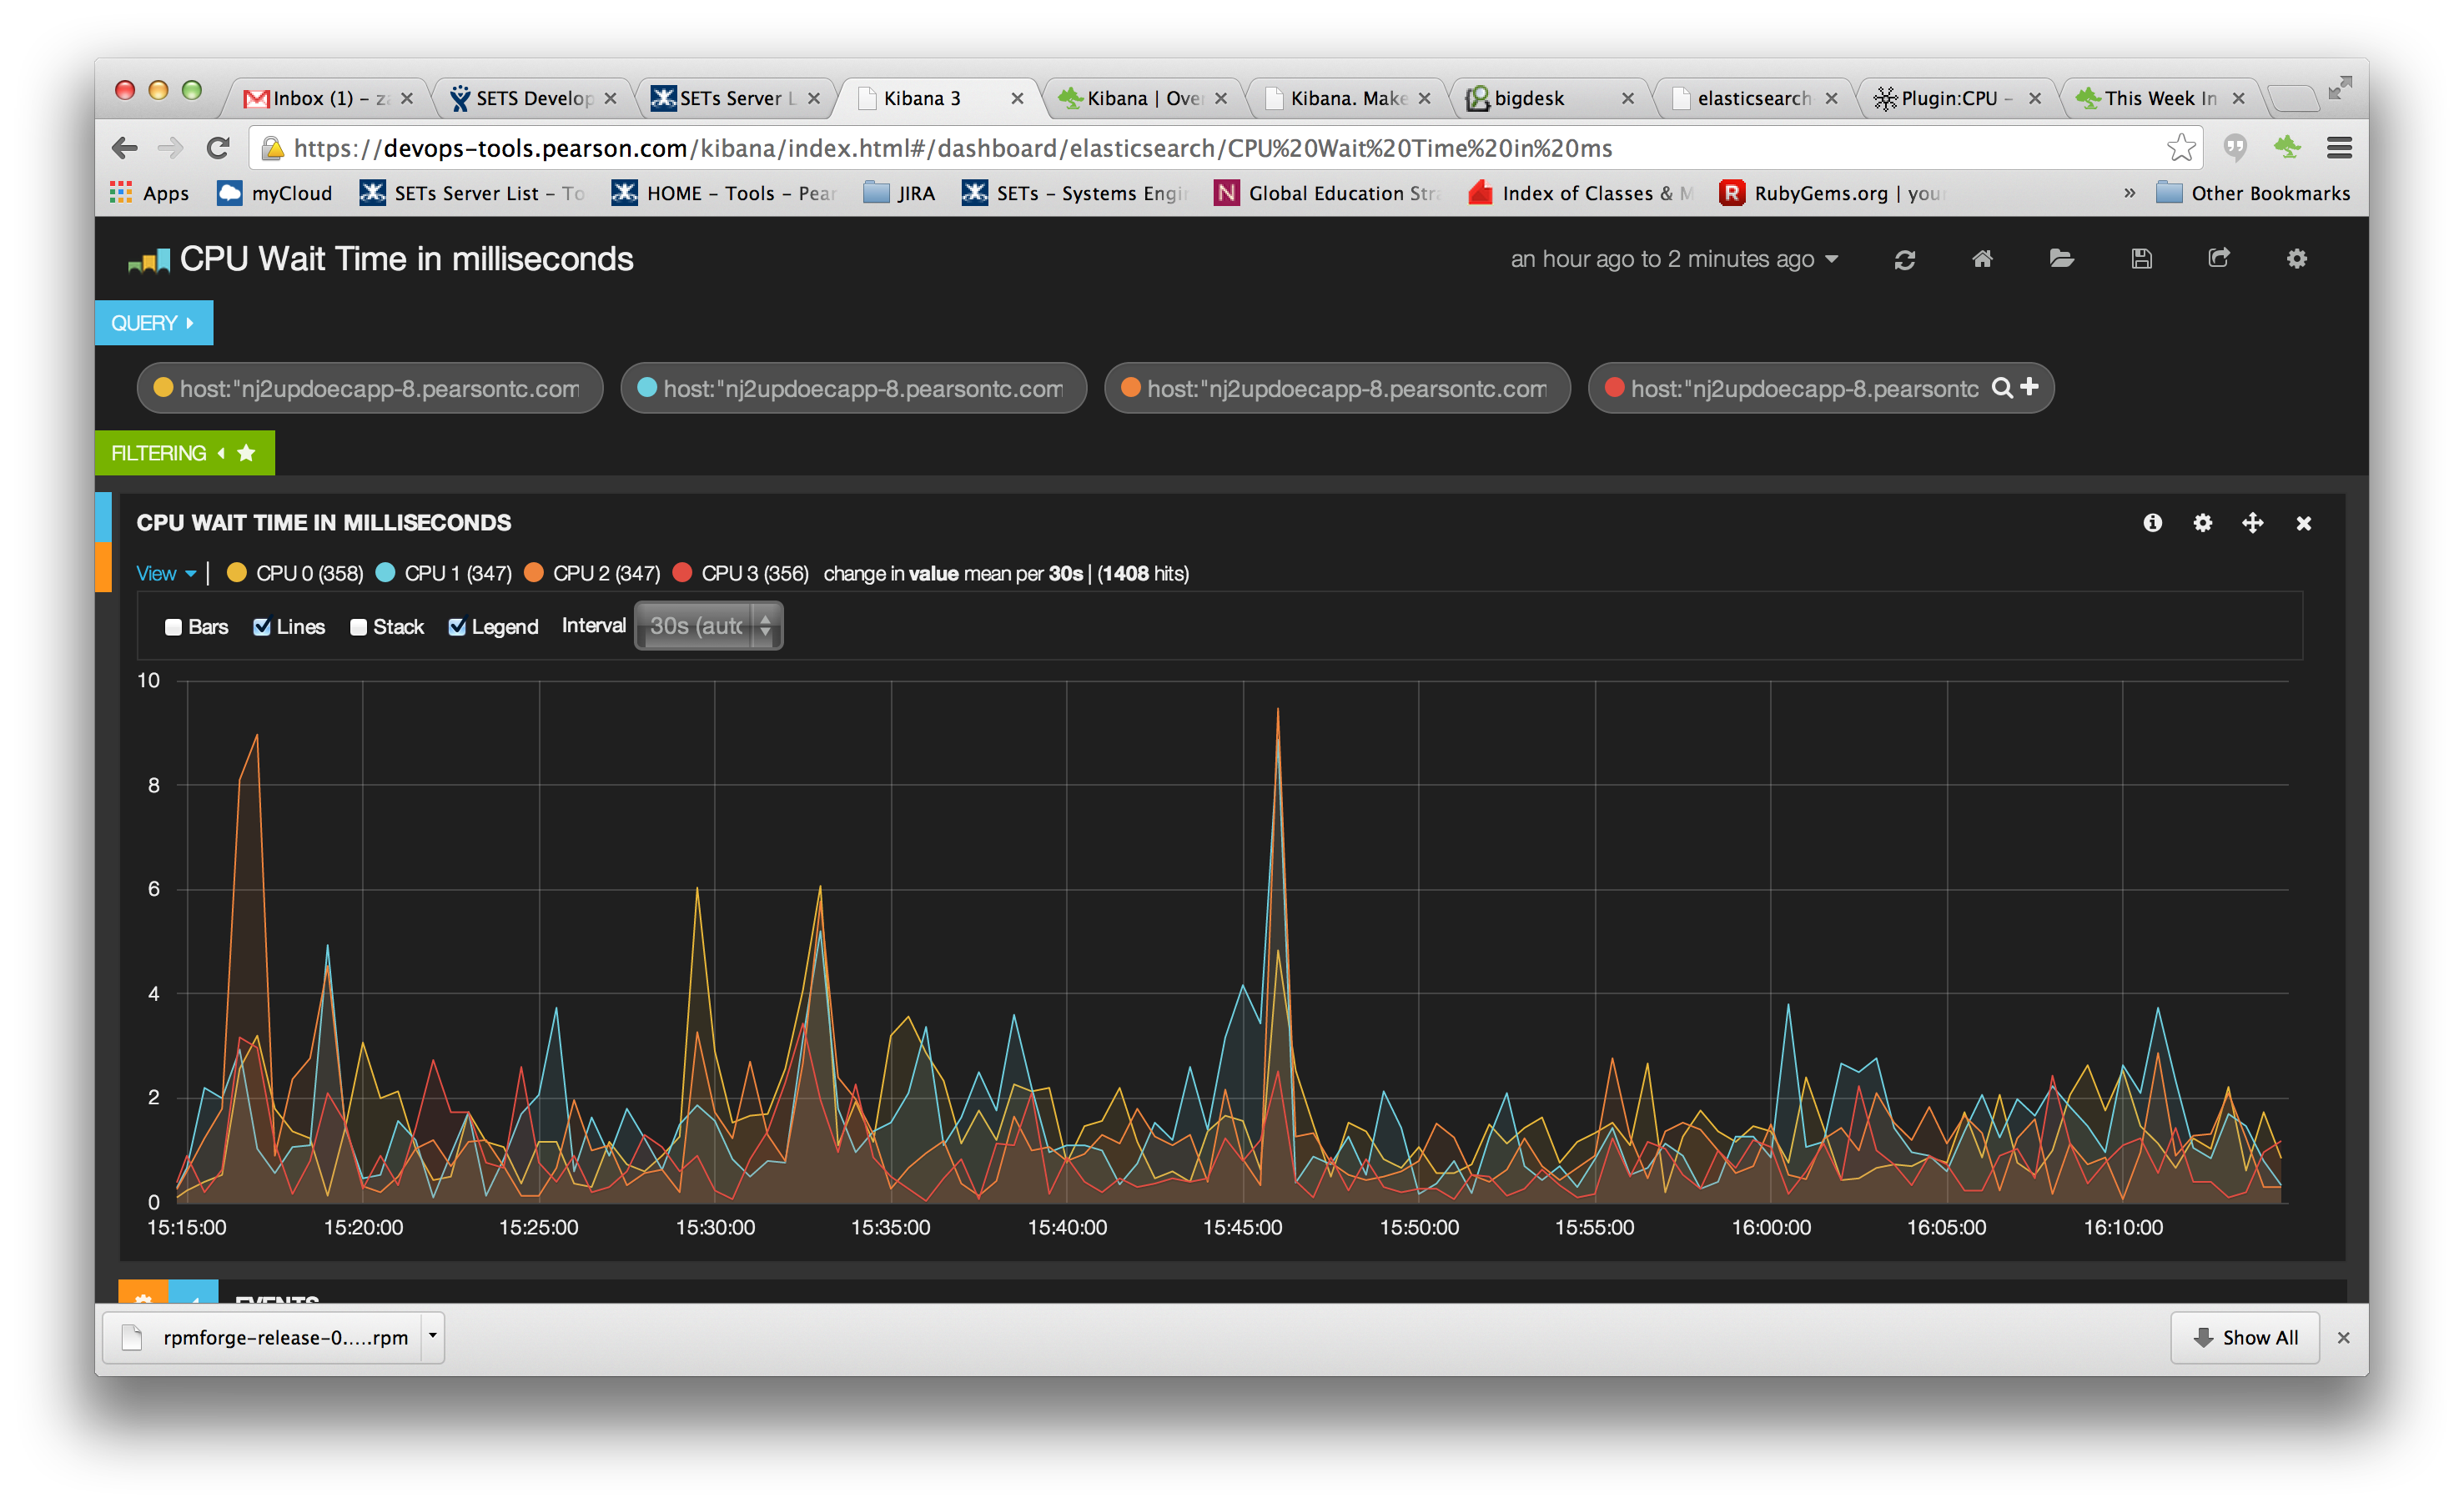Remove the CPU wait time panel

[x=2304, y=524]
